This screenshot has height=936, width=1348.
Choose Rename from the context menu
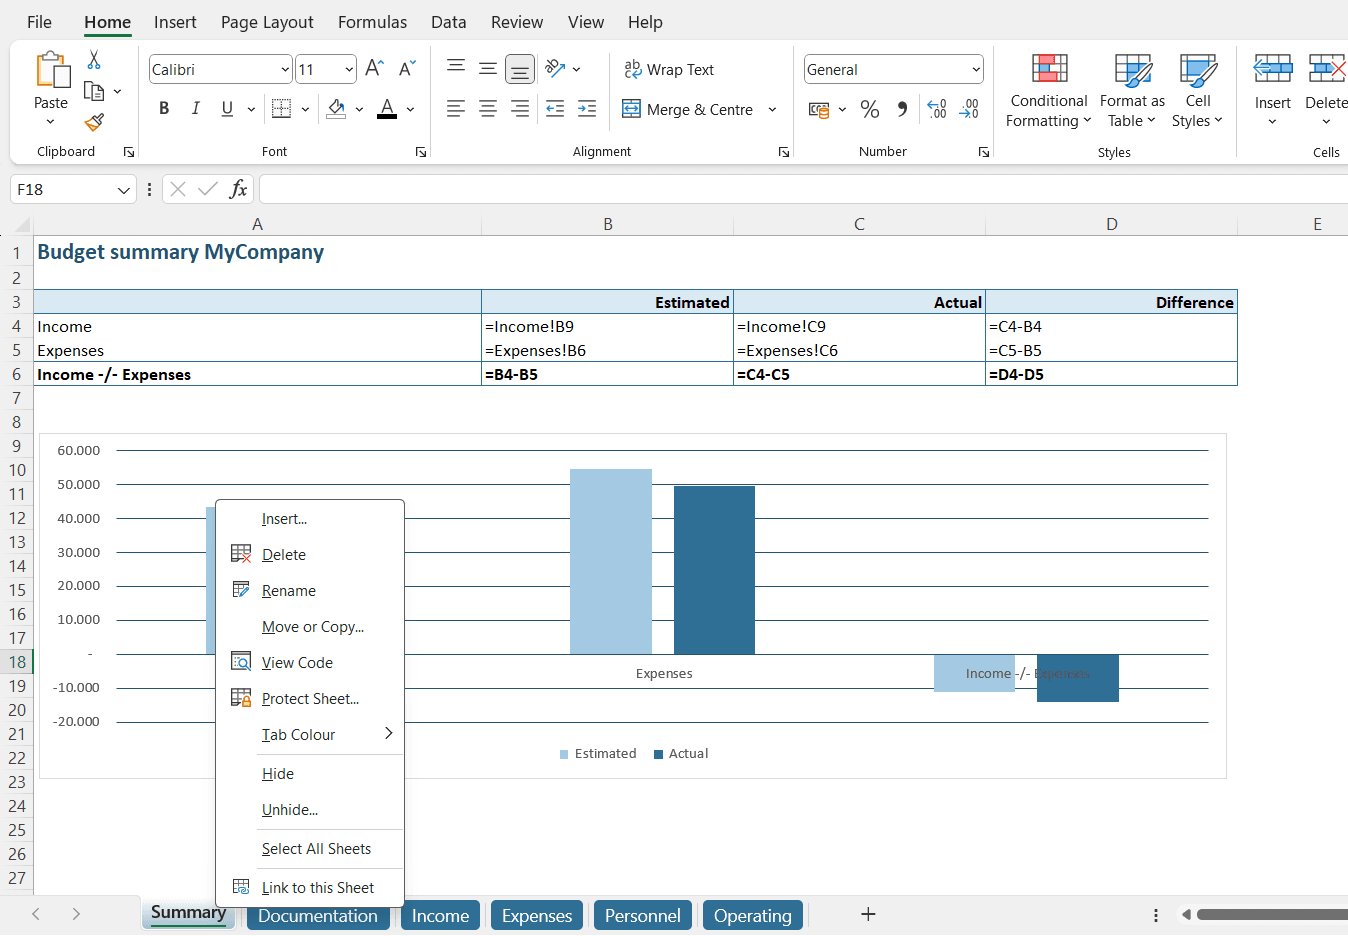click(288, 591)
